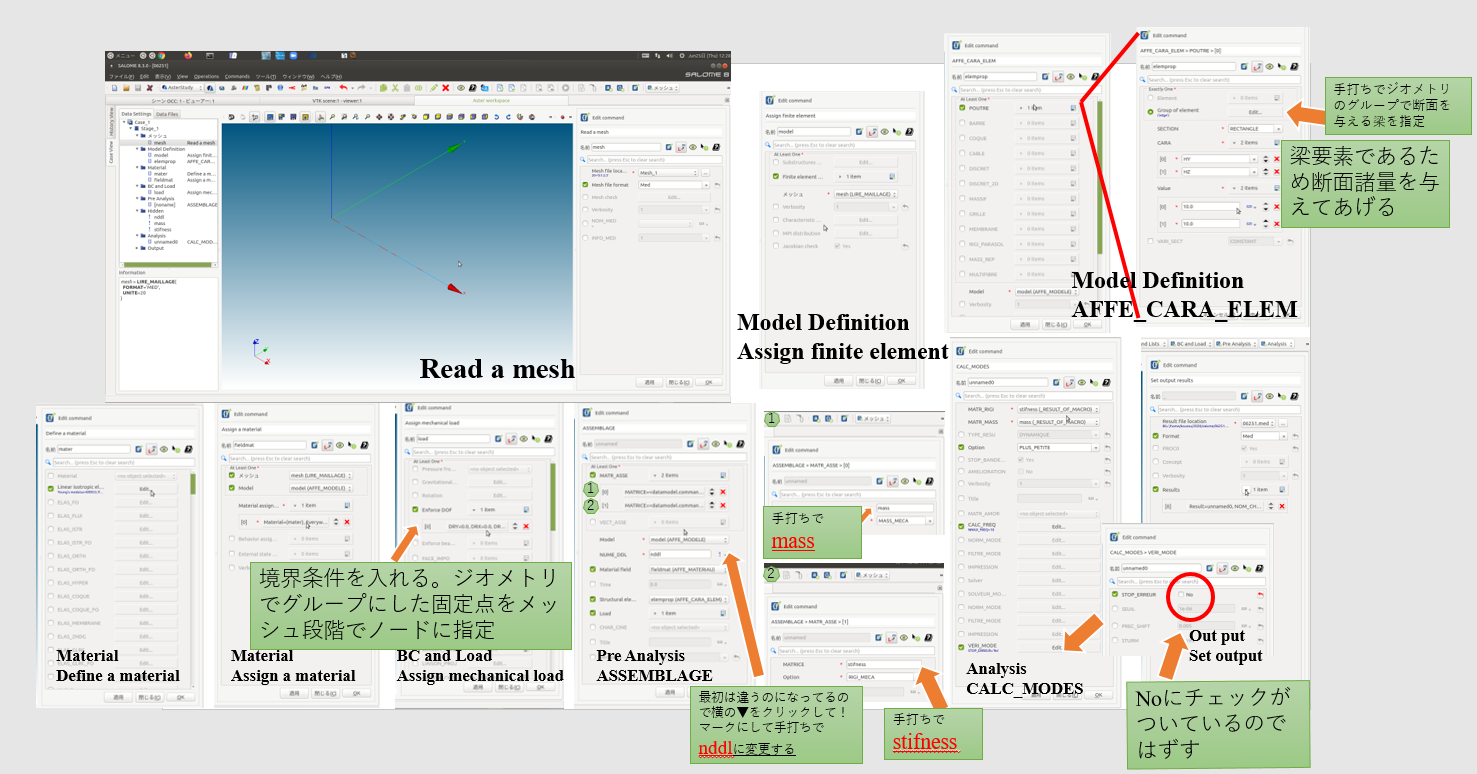
Task: Toggle the Material field checkbox in ASSEMBLAGE window
Action: [x=593, y=569]
